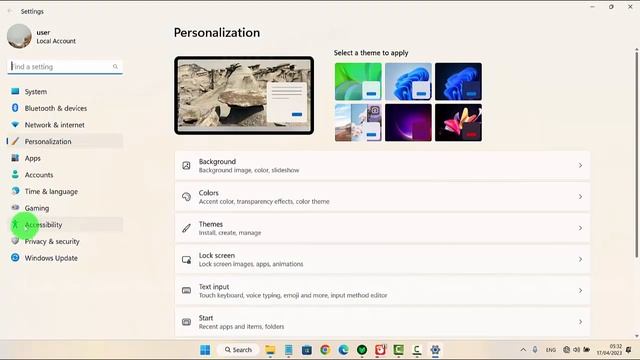Expand the Colors row chevron

pyautogui.click(x=580, y=197)
